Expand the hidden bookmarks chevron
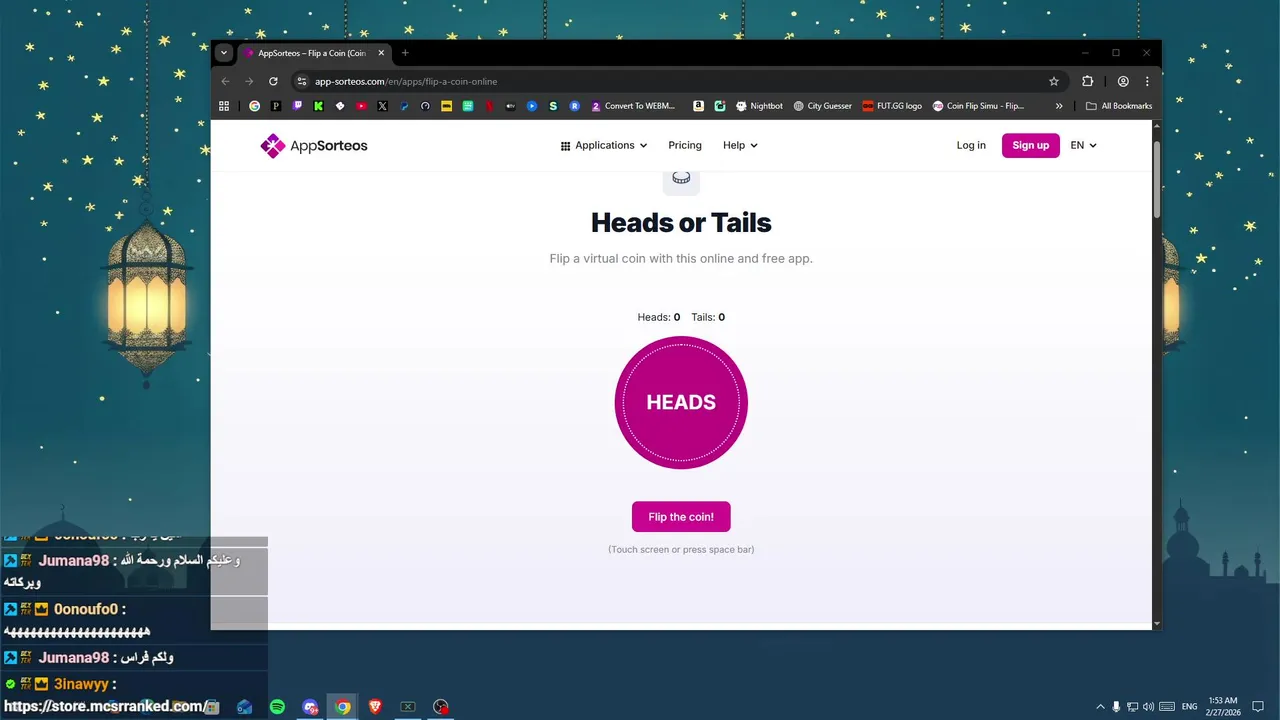This screenshot has height=720, width=1280. pos(1059,105)
